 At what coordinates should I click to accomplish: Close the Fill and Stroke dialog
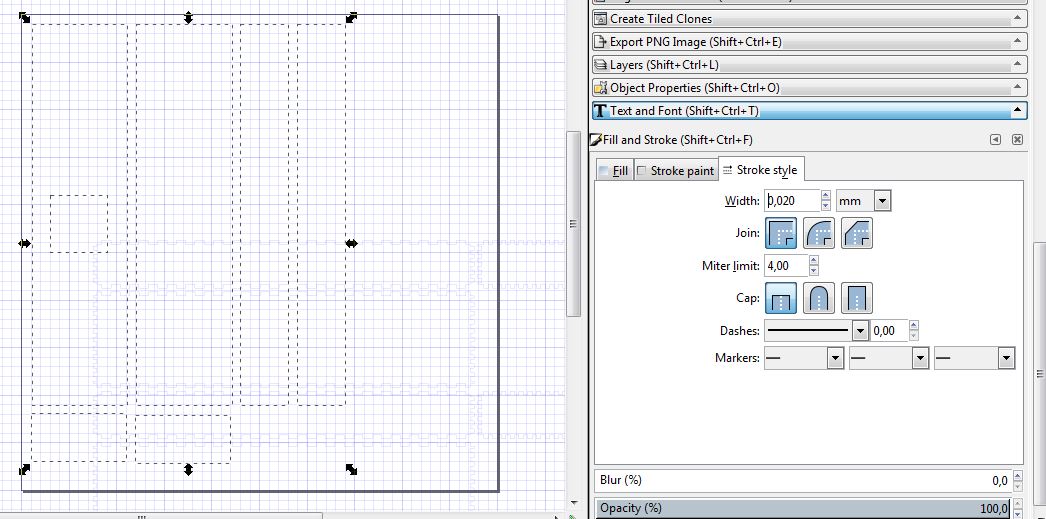pyautogui.click(x=1017, y=139)
